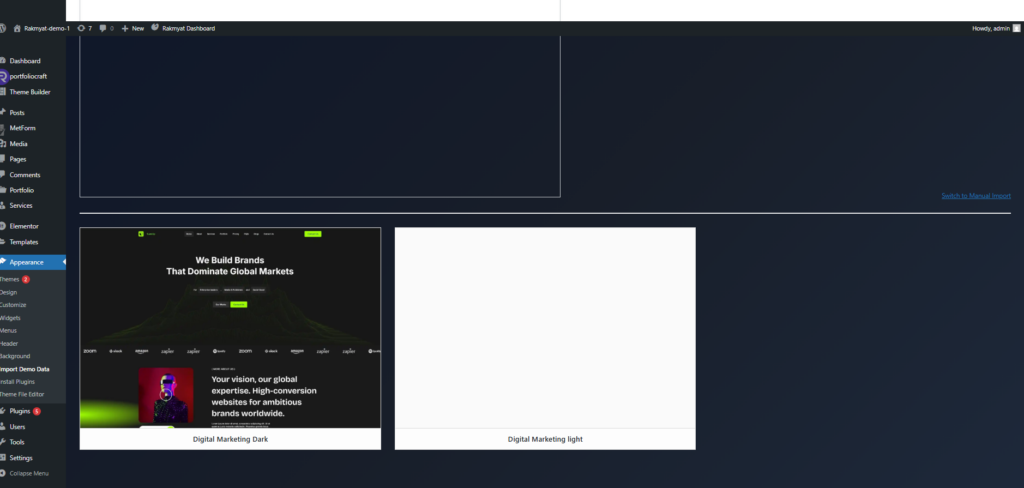This screenshot has height=488, width=1024.
Task: Click the Rakmyat Dashboard icon in admin bar
Action: pyautogui.click(x=155, y=28)
